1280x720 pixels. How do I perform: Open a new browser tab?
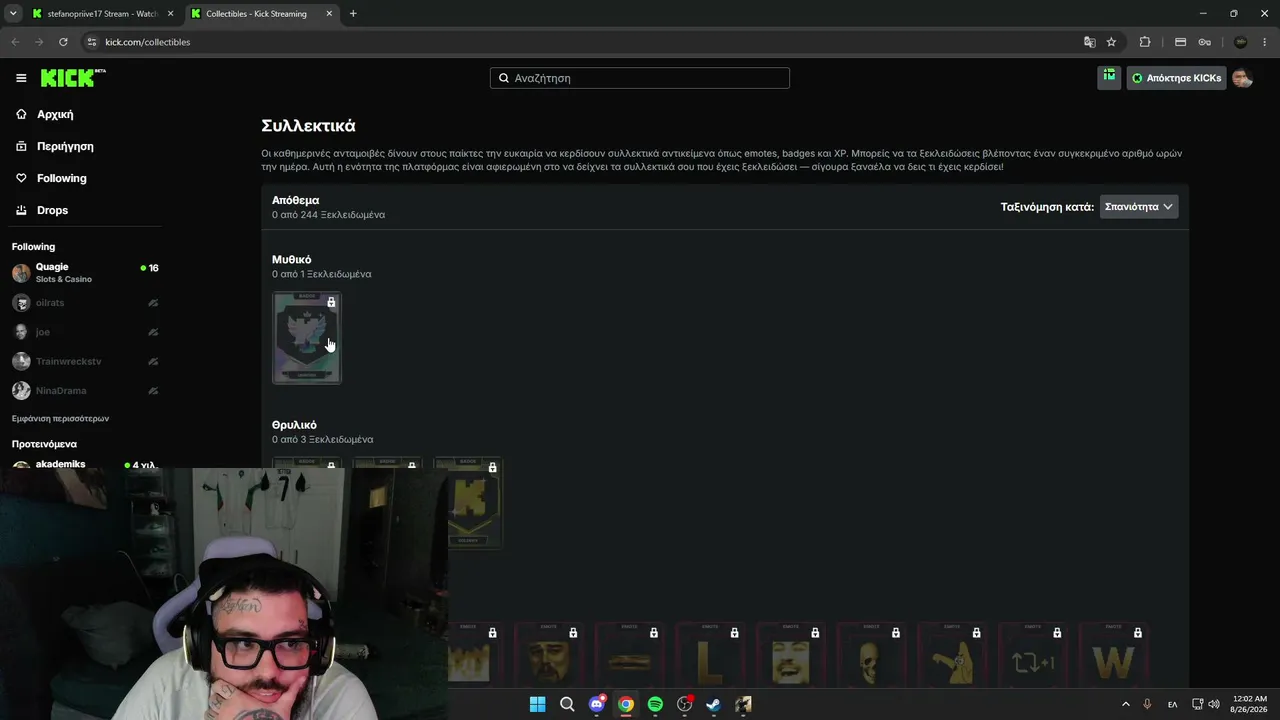pyautogui.click(x=353, y=14)
